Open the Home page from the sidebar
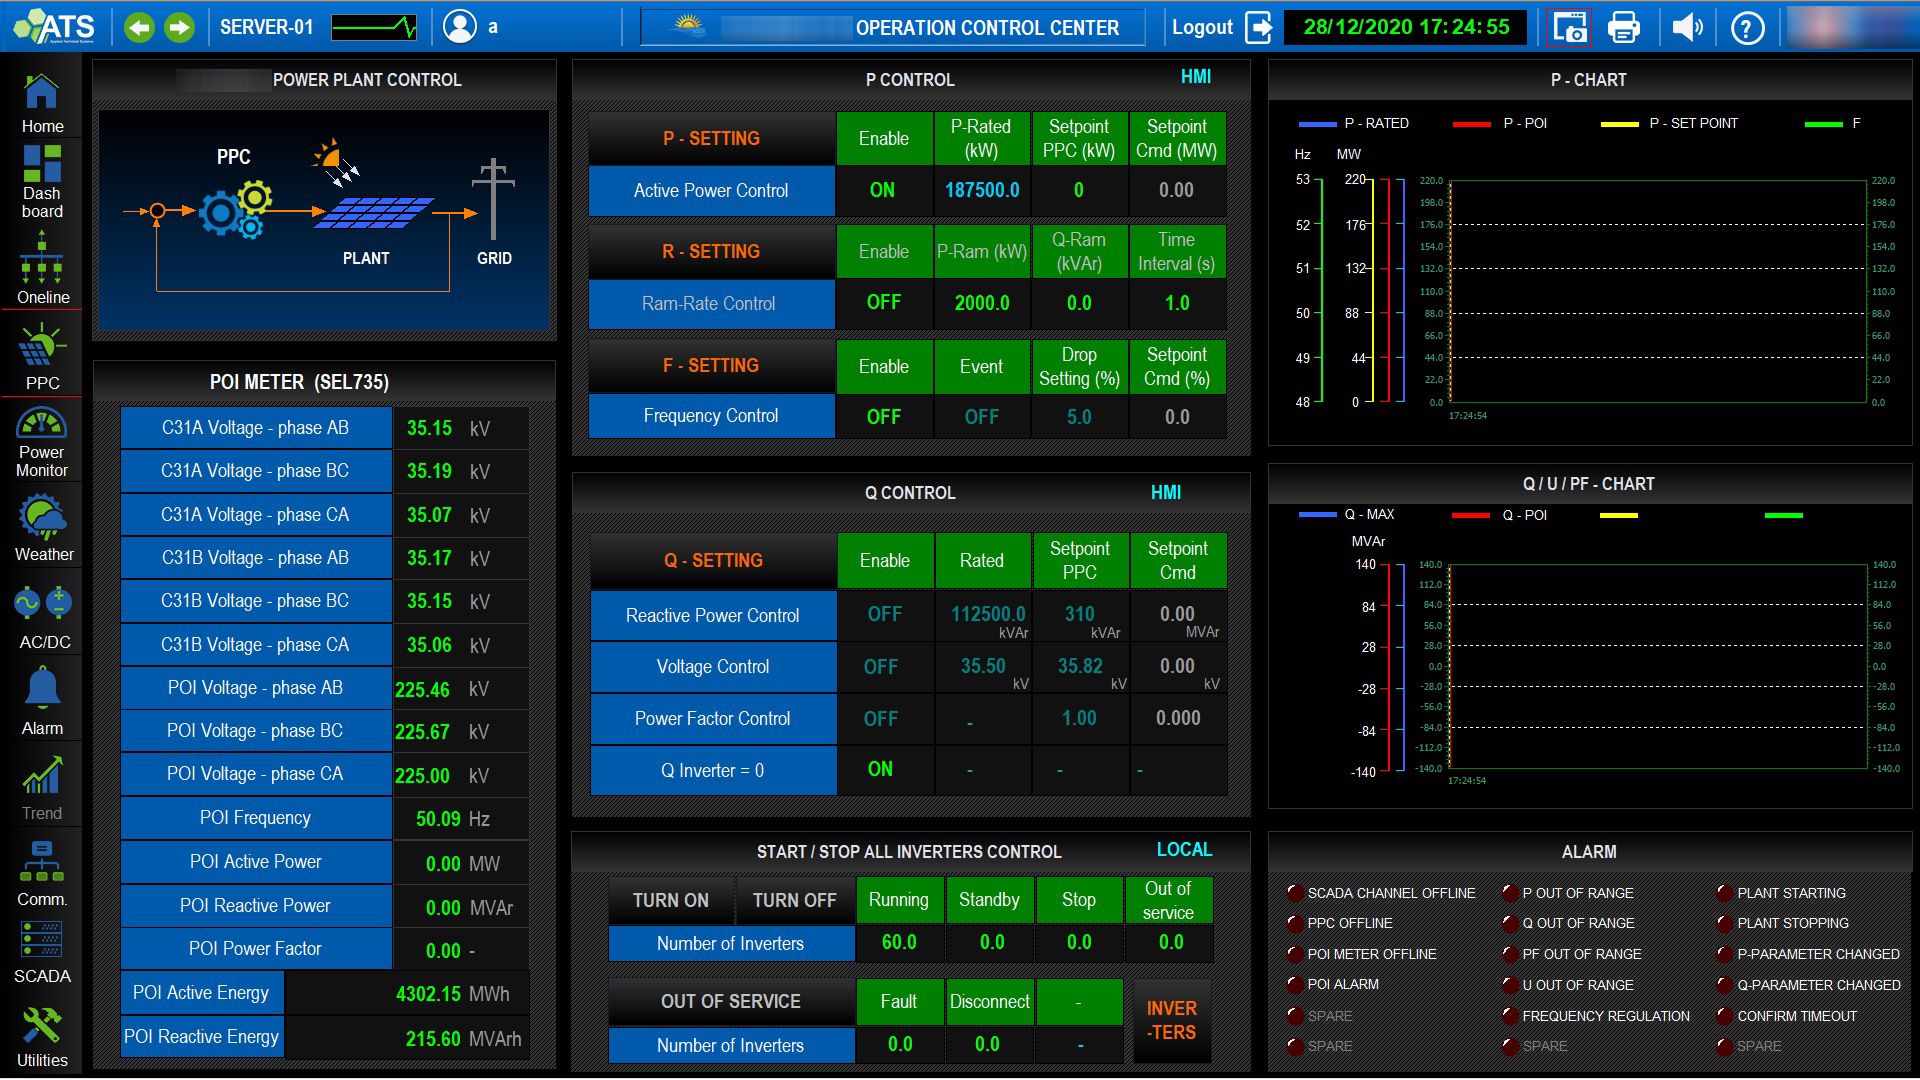 [42, 103]
